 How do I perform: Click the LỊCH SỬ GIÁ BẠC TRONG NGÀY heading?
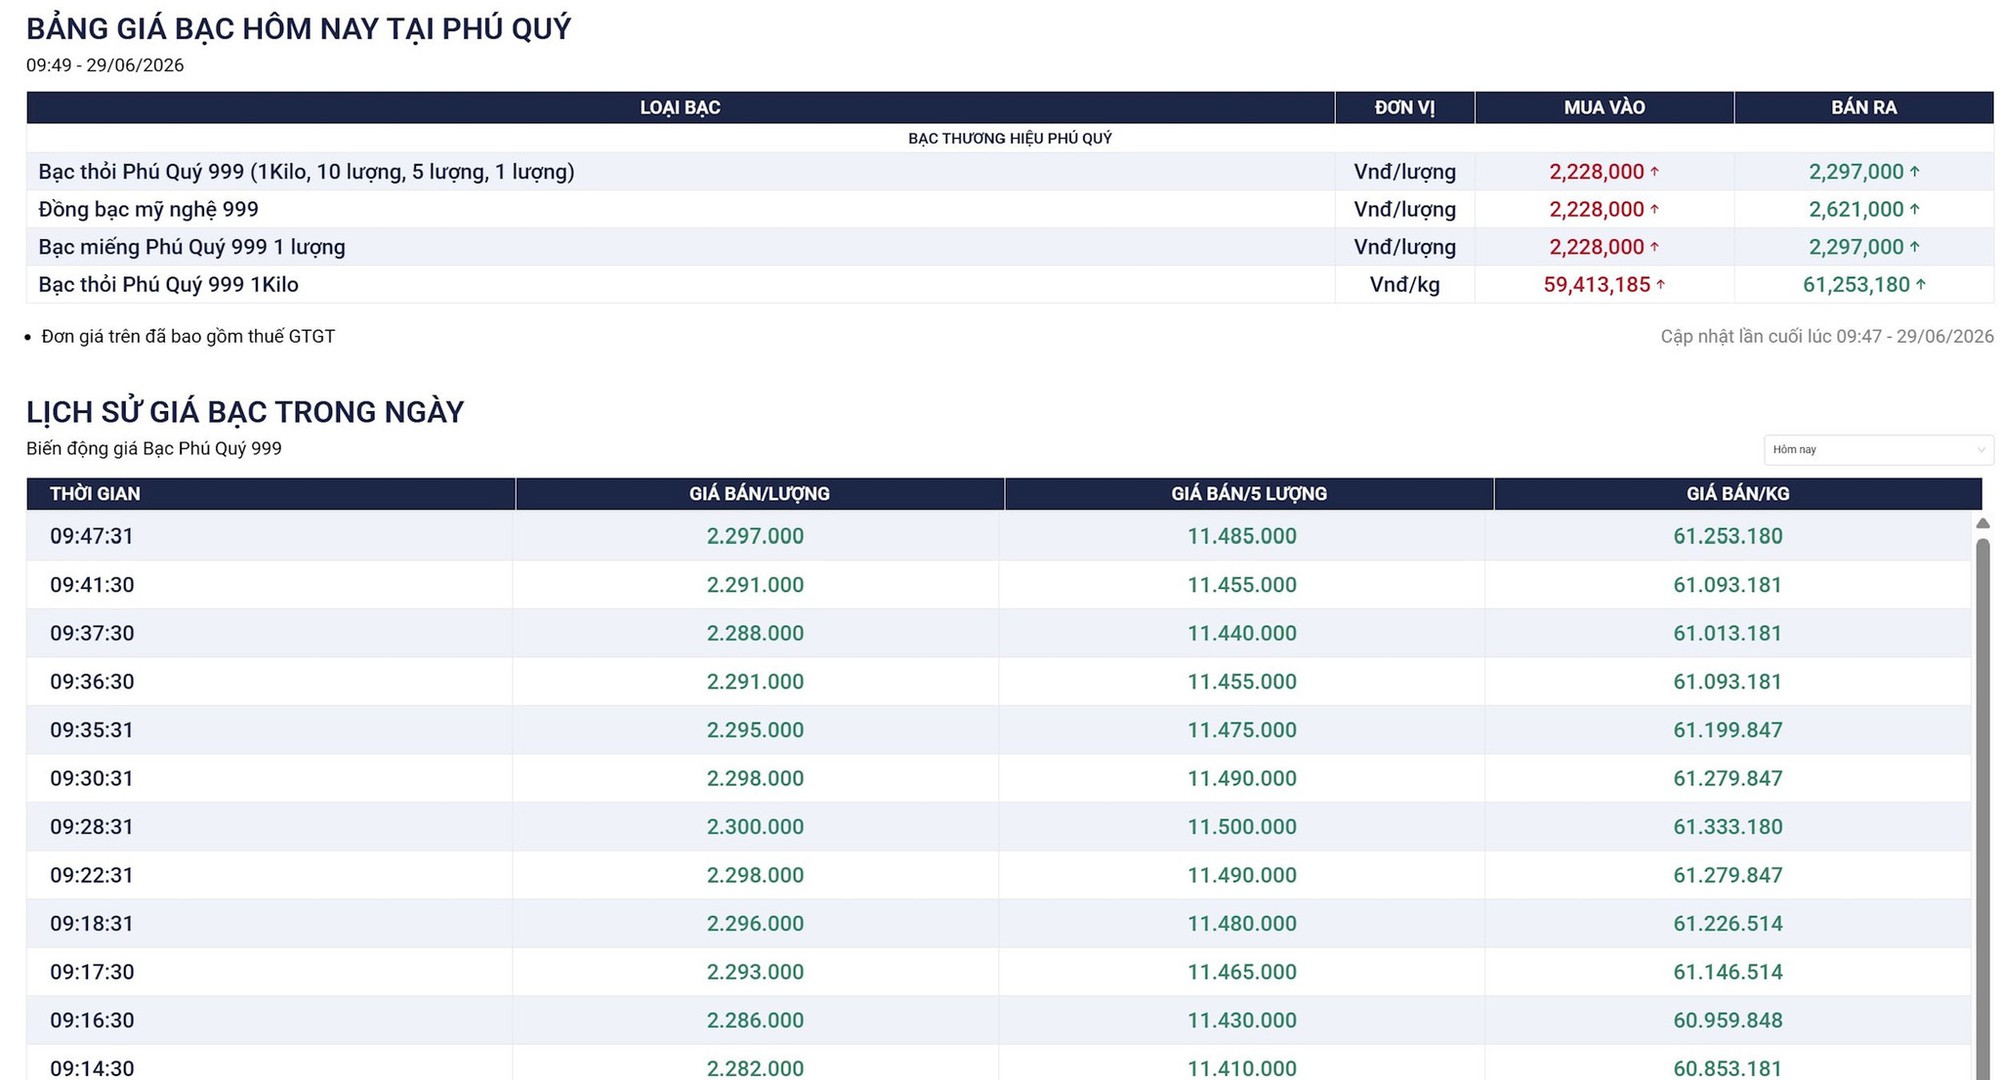click(245, 412)
